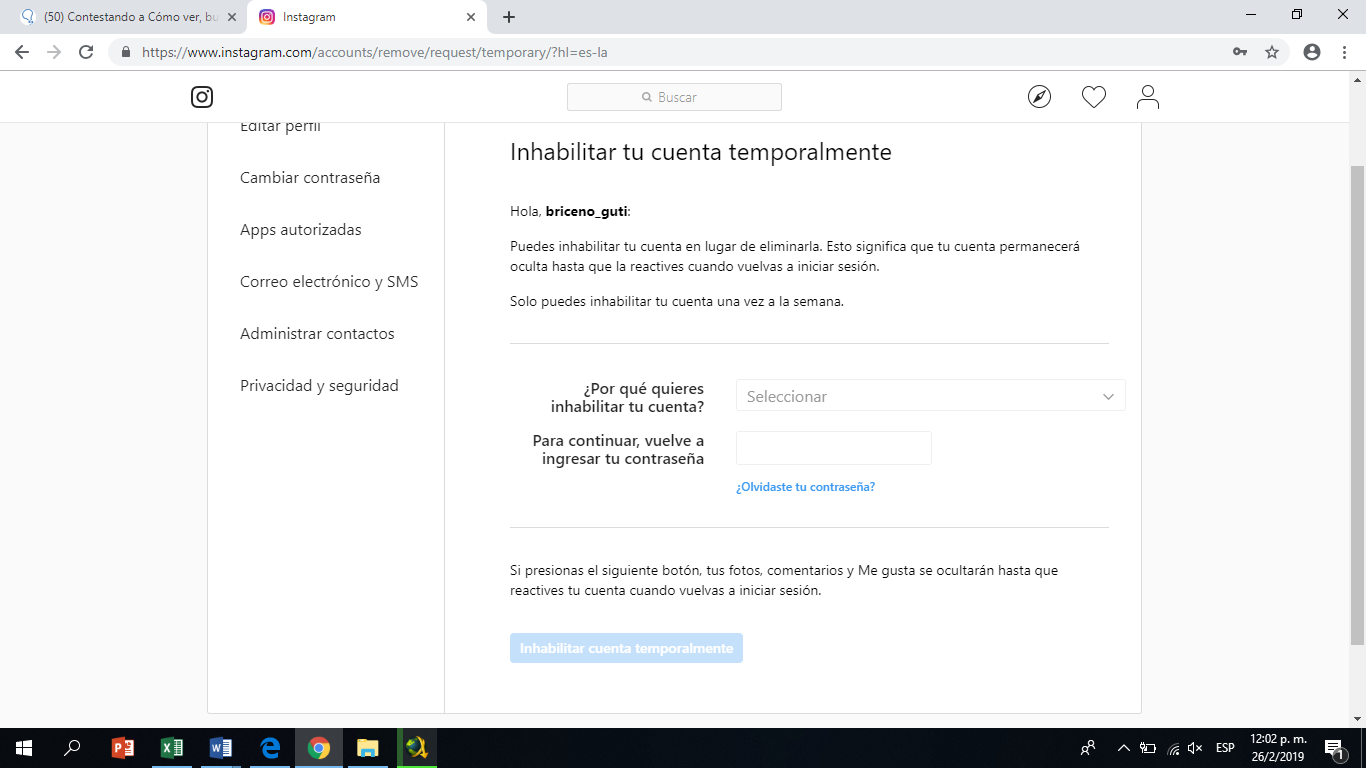Screen dimensions: 1366x768
Task: Open Chrome's three-dot menu
Action: click(1344, 52)
